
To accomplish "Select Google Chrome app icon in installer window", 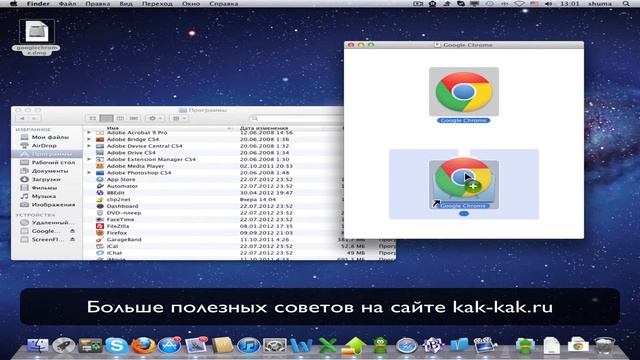I will pos(464,92).
